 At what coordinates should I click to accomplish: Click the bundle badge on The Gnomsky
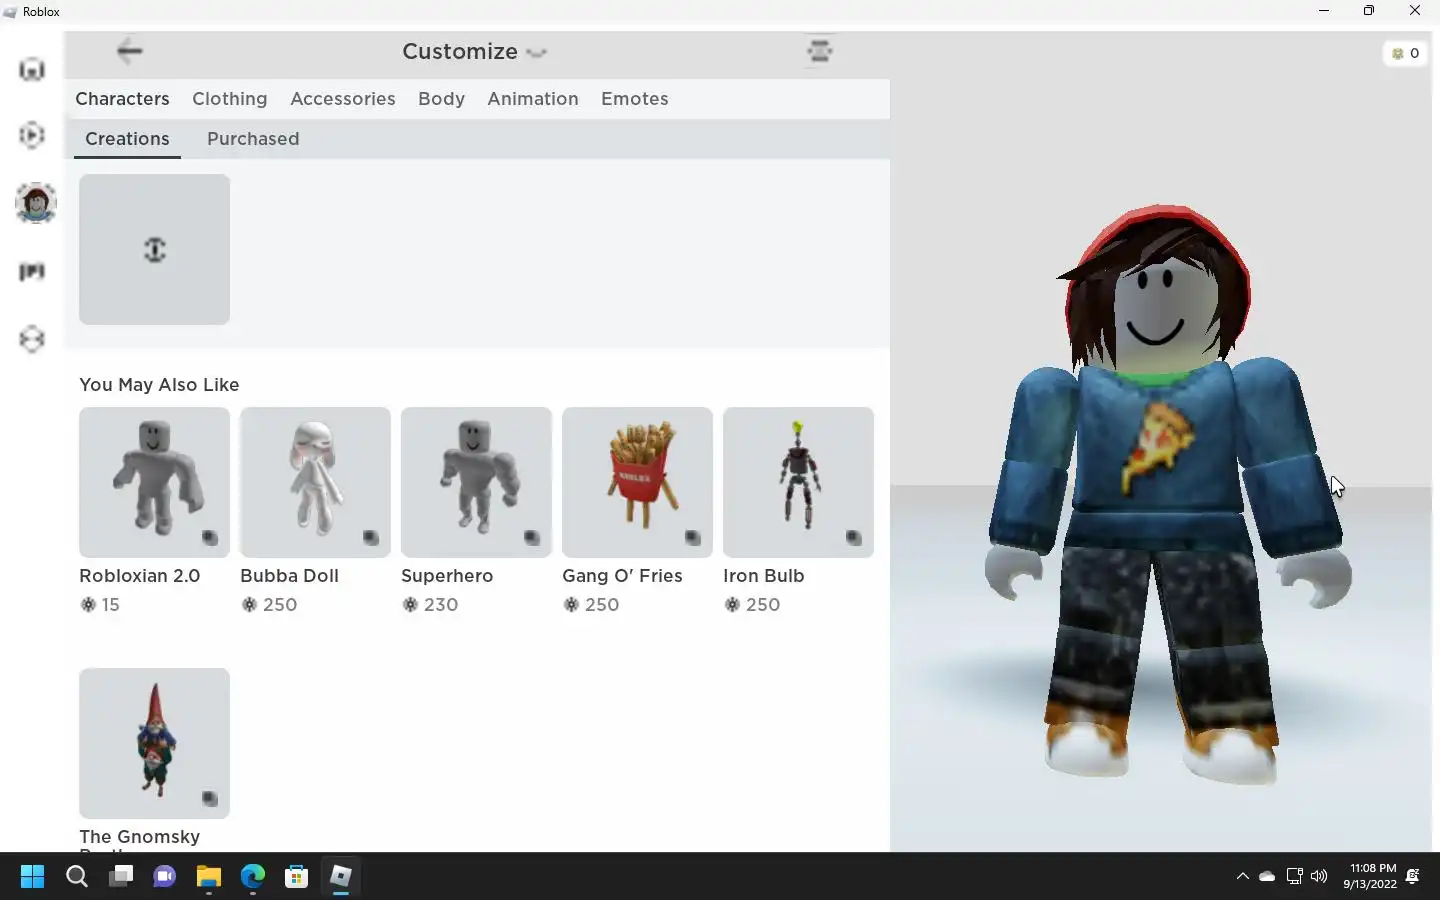tap(210, 799)
